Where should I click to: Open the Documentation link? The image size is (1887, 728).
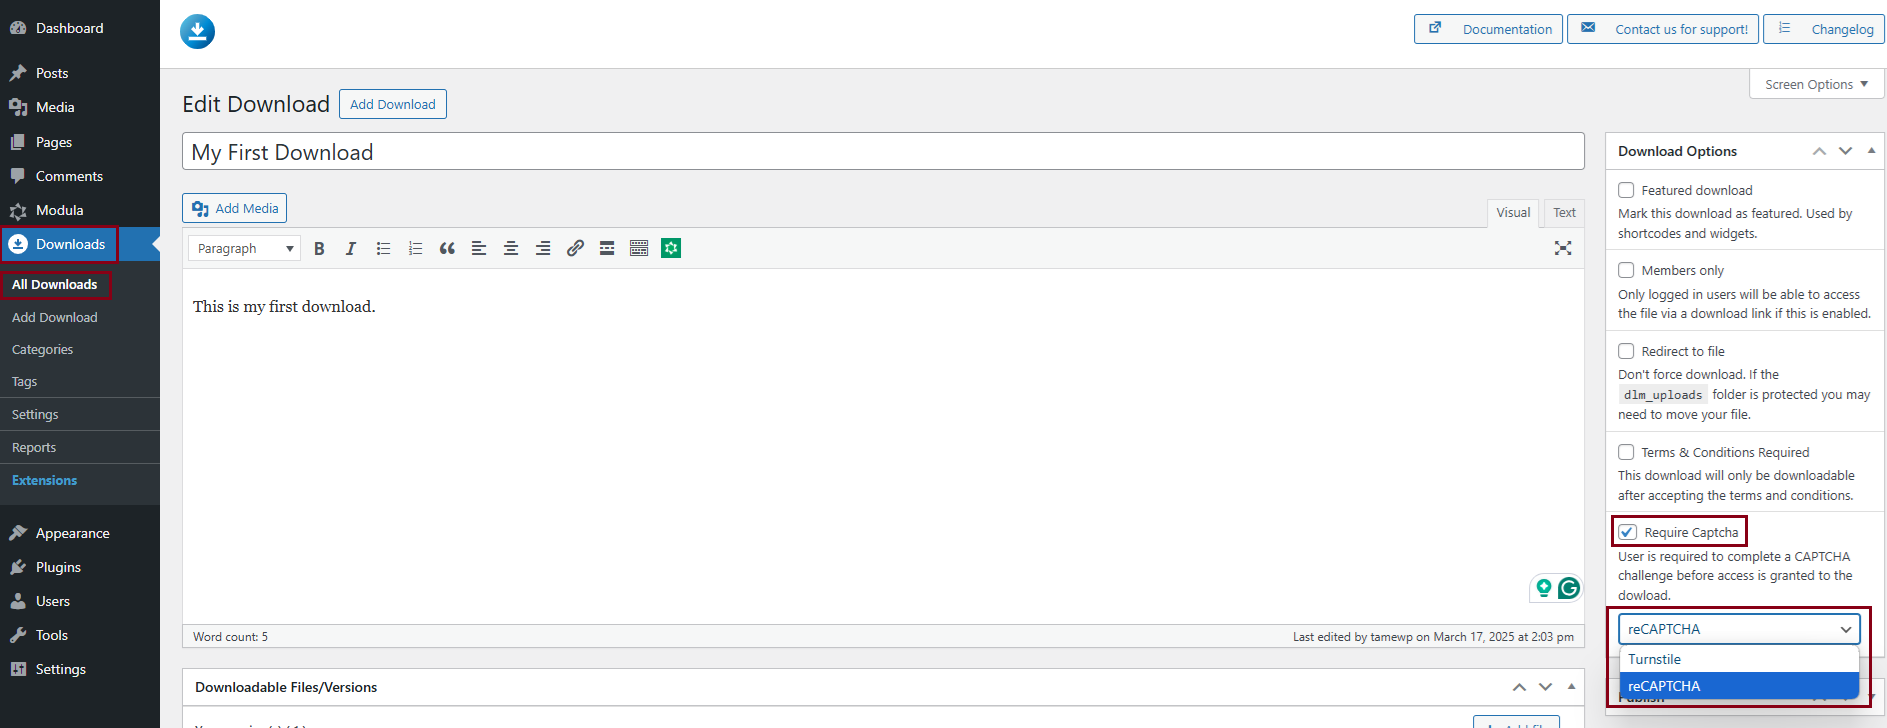[1488, 29]
